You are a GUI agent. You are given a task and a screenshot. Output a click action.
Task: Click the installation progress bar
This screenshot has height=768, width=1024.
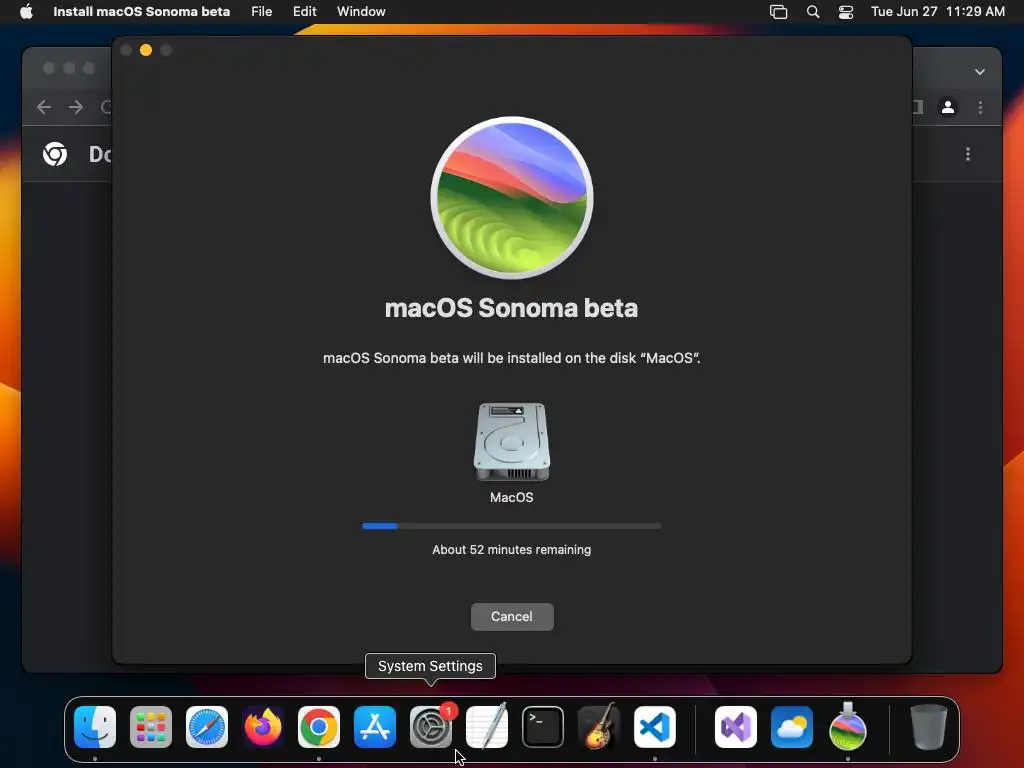pos(511,526)
